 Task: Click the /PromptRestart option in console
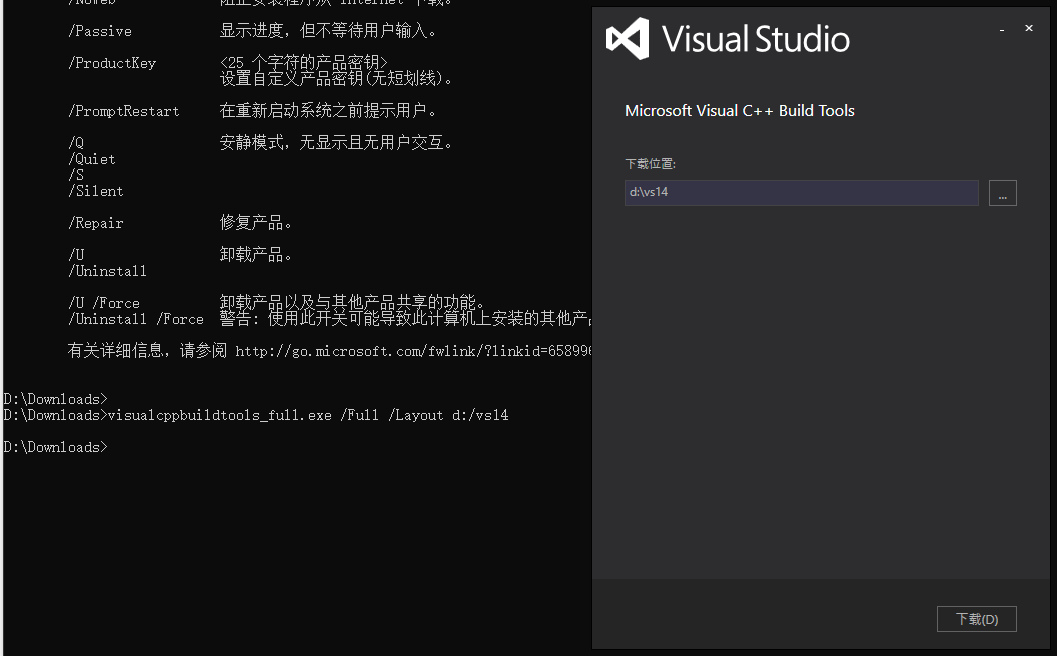click(123, 111)
